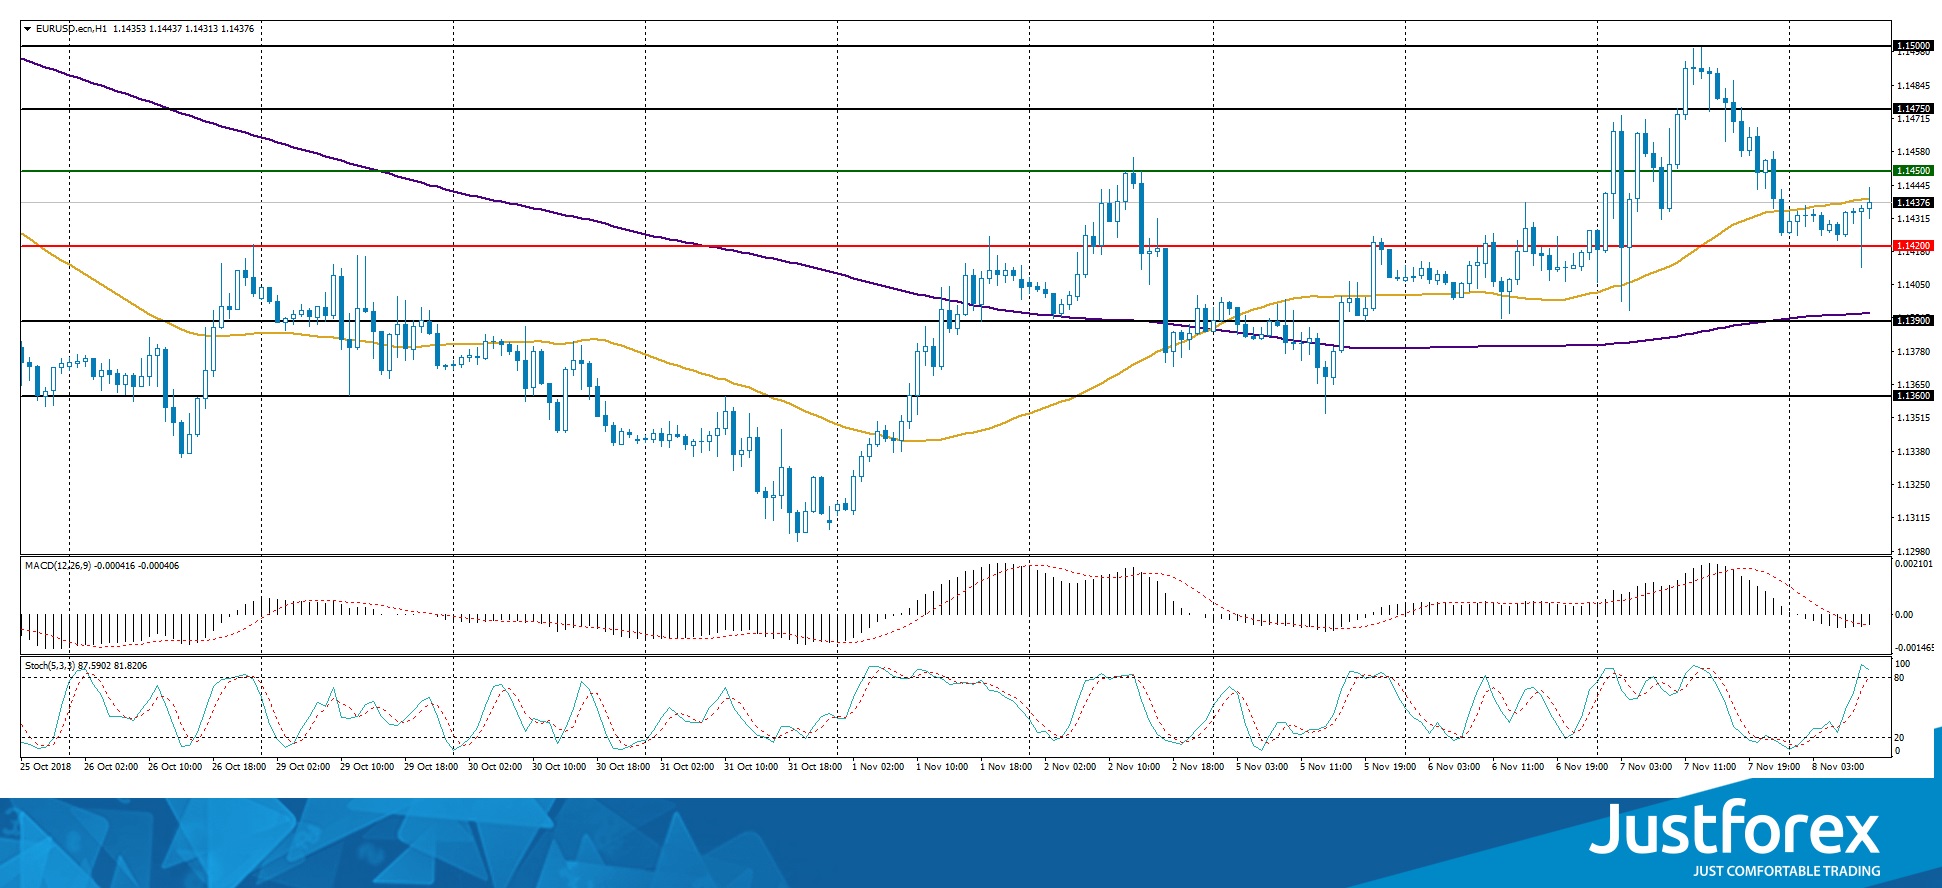The image size is (1942, 888).
Task: Click the 'JUST COMFORTABLE TRADING' tagline
Action: (x=1786, y=871)
